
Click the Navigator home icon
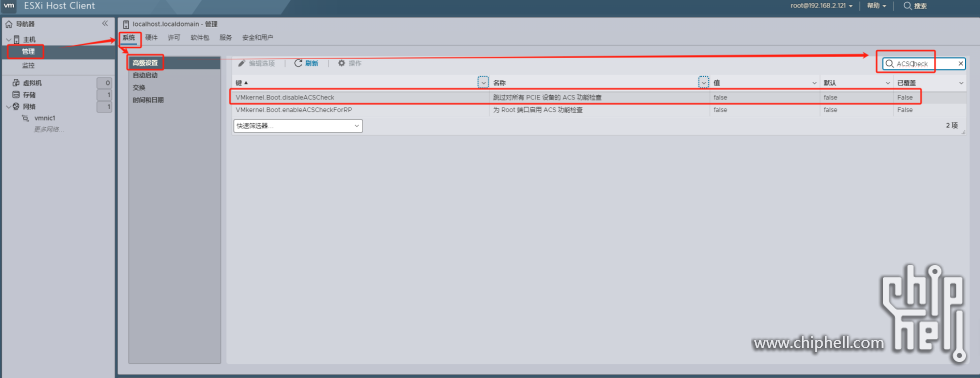click(x=8, y=24)
